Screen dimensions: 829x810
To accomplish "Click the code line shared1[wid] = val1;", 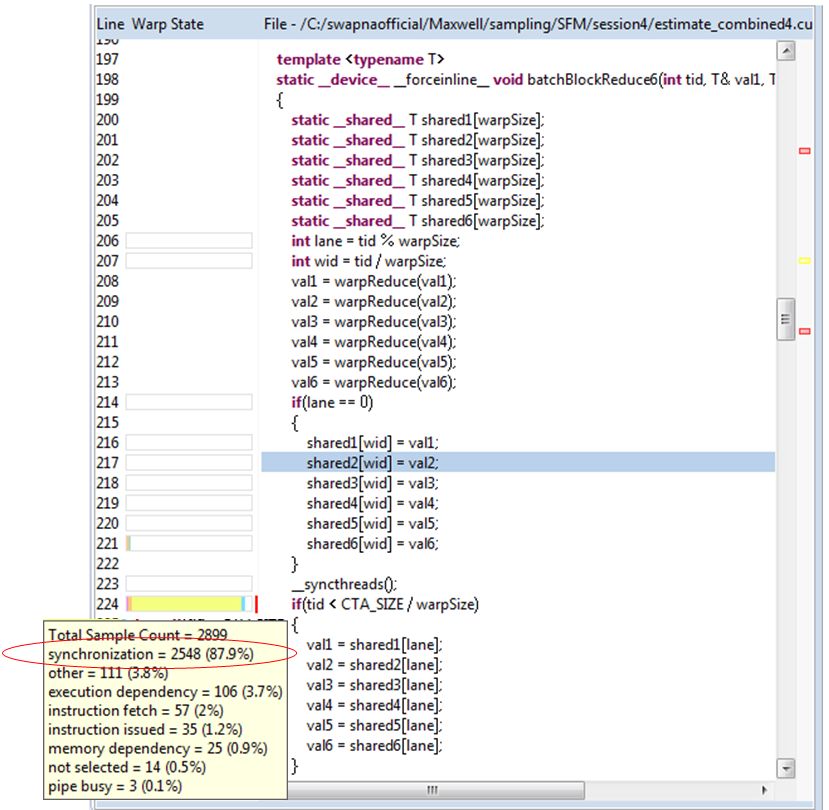I will (372, 443).
